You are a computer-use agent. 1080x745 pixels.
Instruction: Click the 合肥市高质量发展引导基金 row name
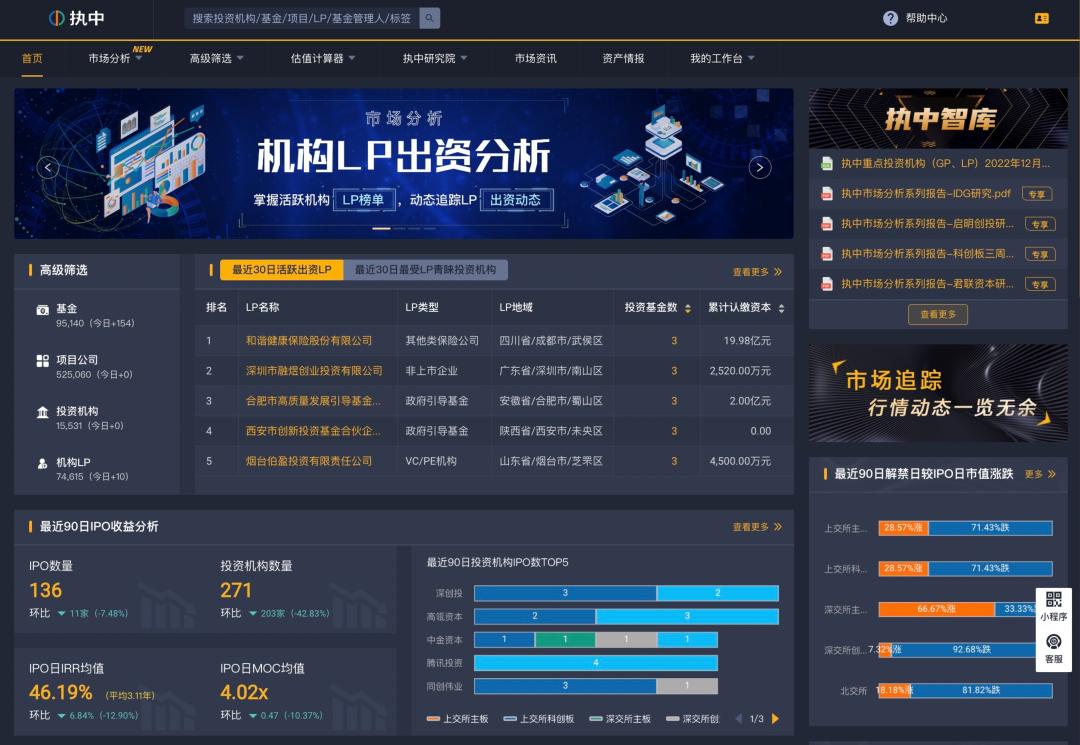tap(313, 401)
